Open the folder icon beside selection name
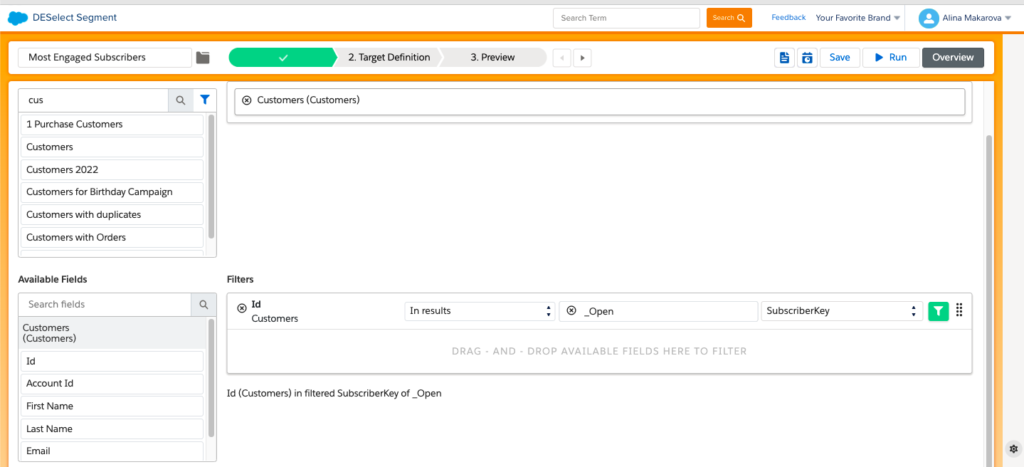The height and width of the screenshot is (467, 1024). point(203,58)
